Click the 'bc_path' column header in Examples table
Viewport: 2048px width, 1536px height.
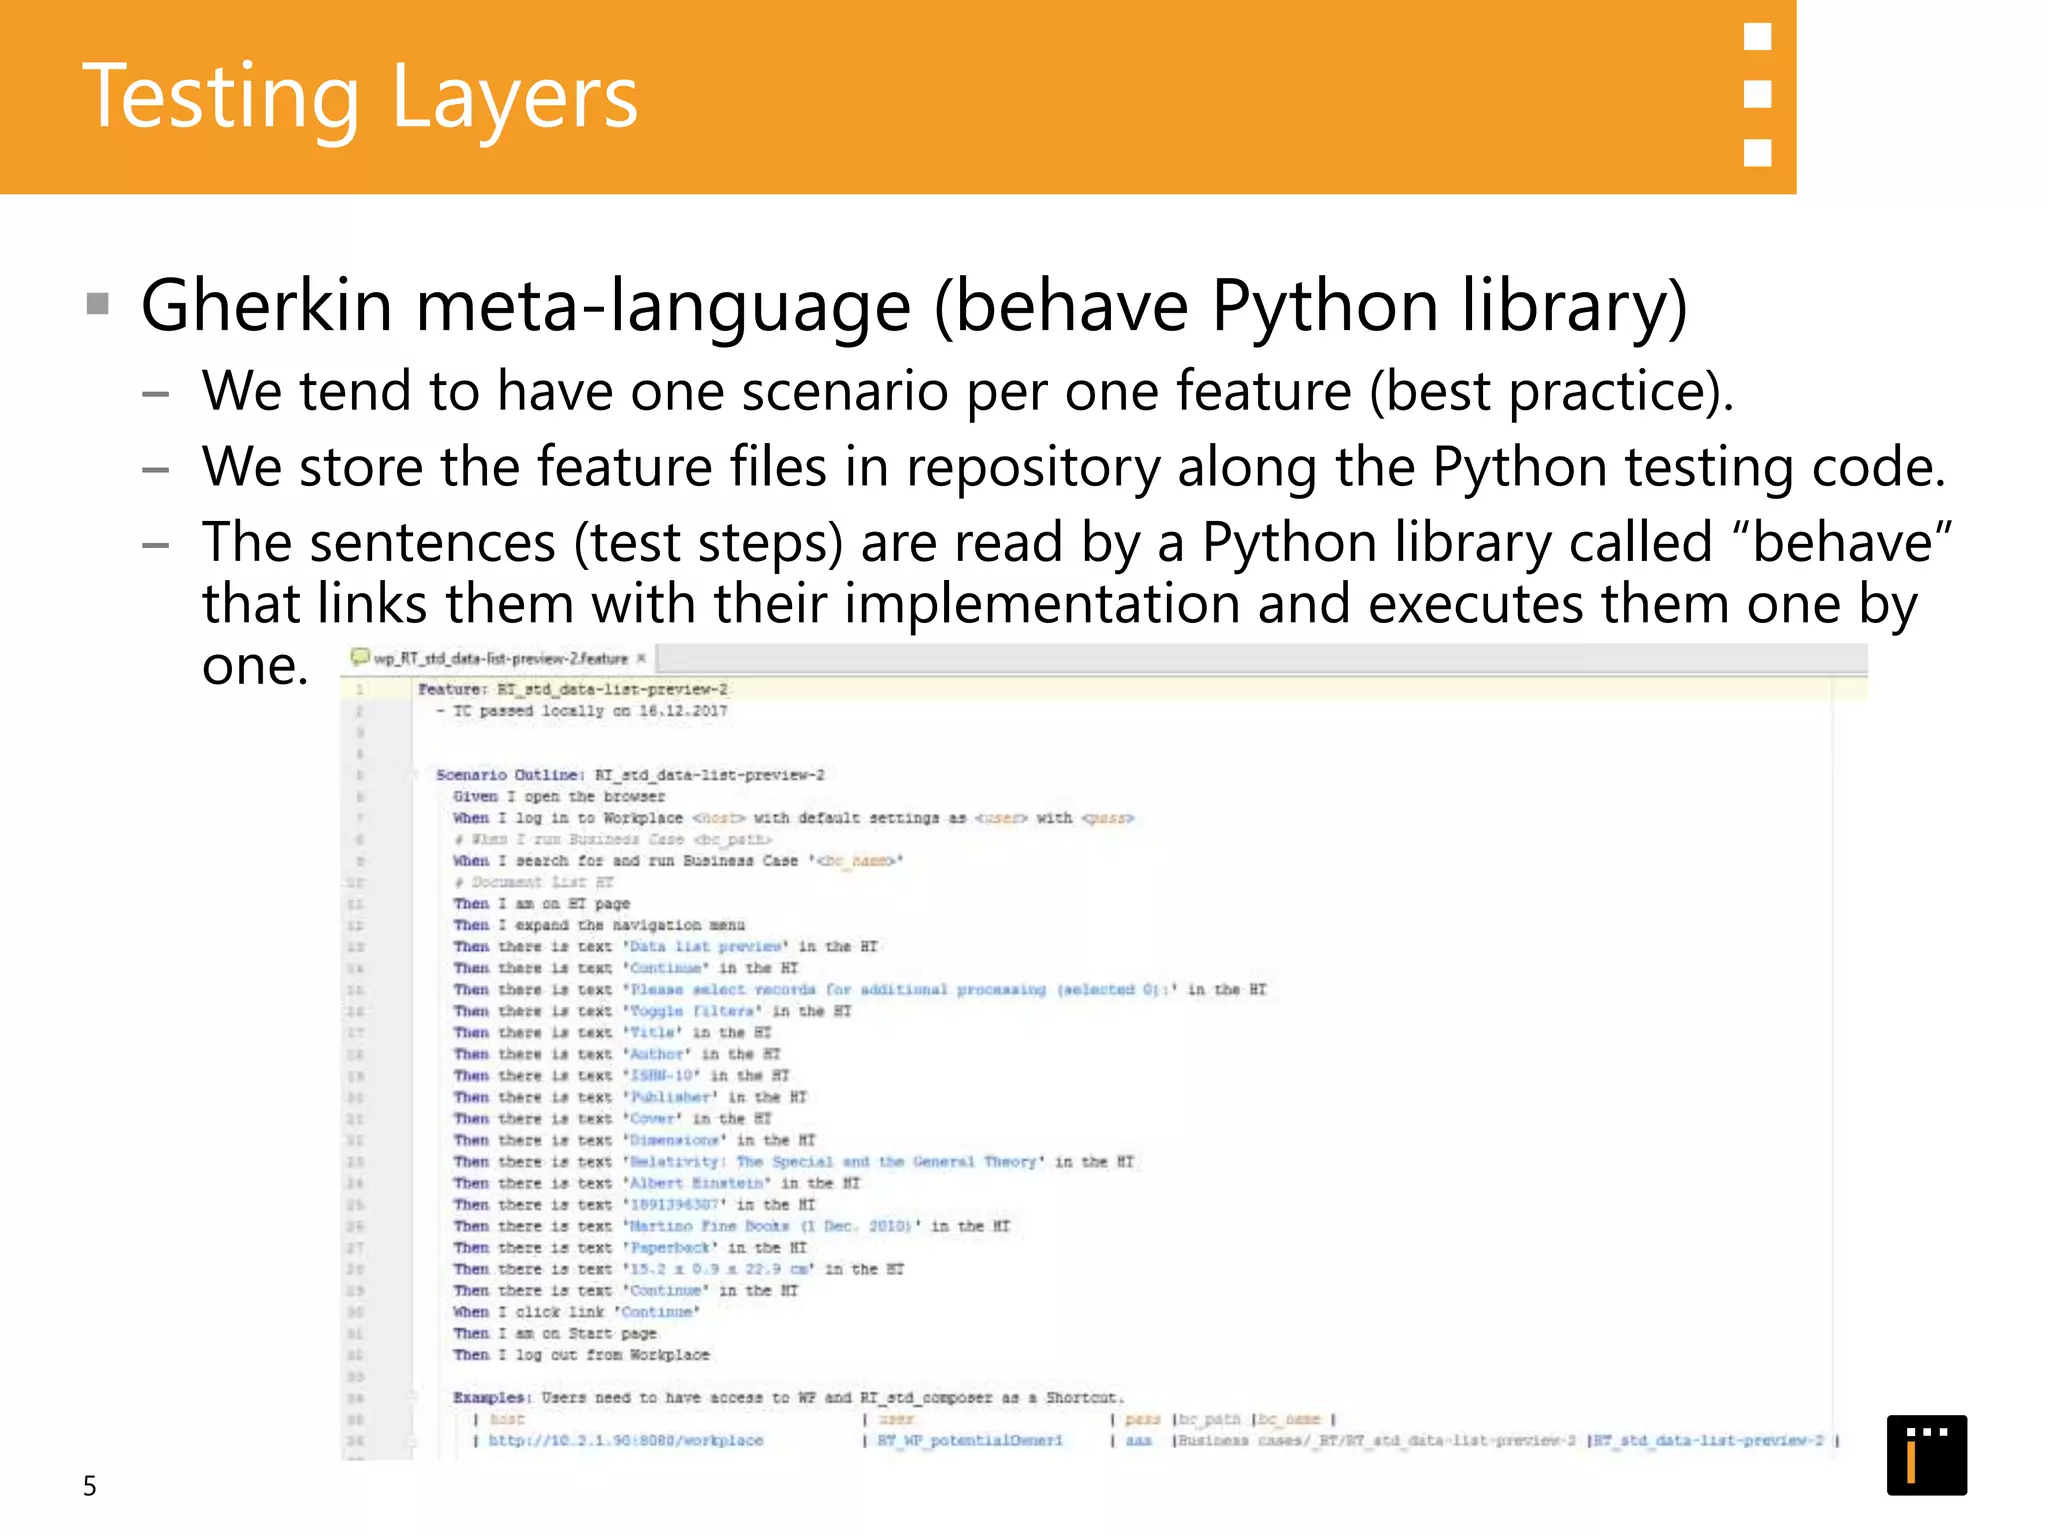pyautogui.click(x=1209, y=1419)
